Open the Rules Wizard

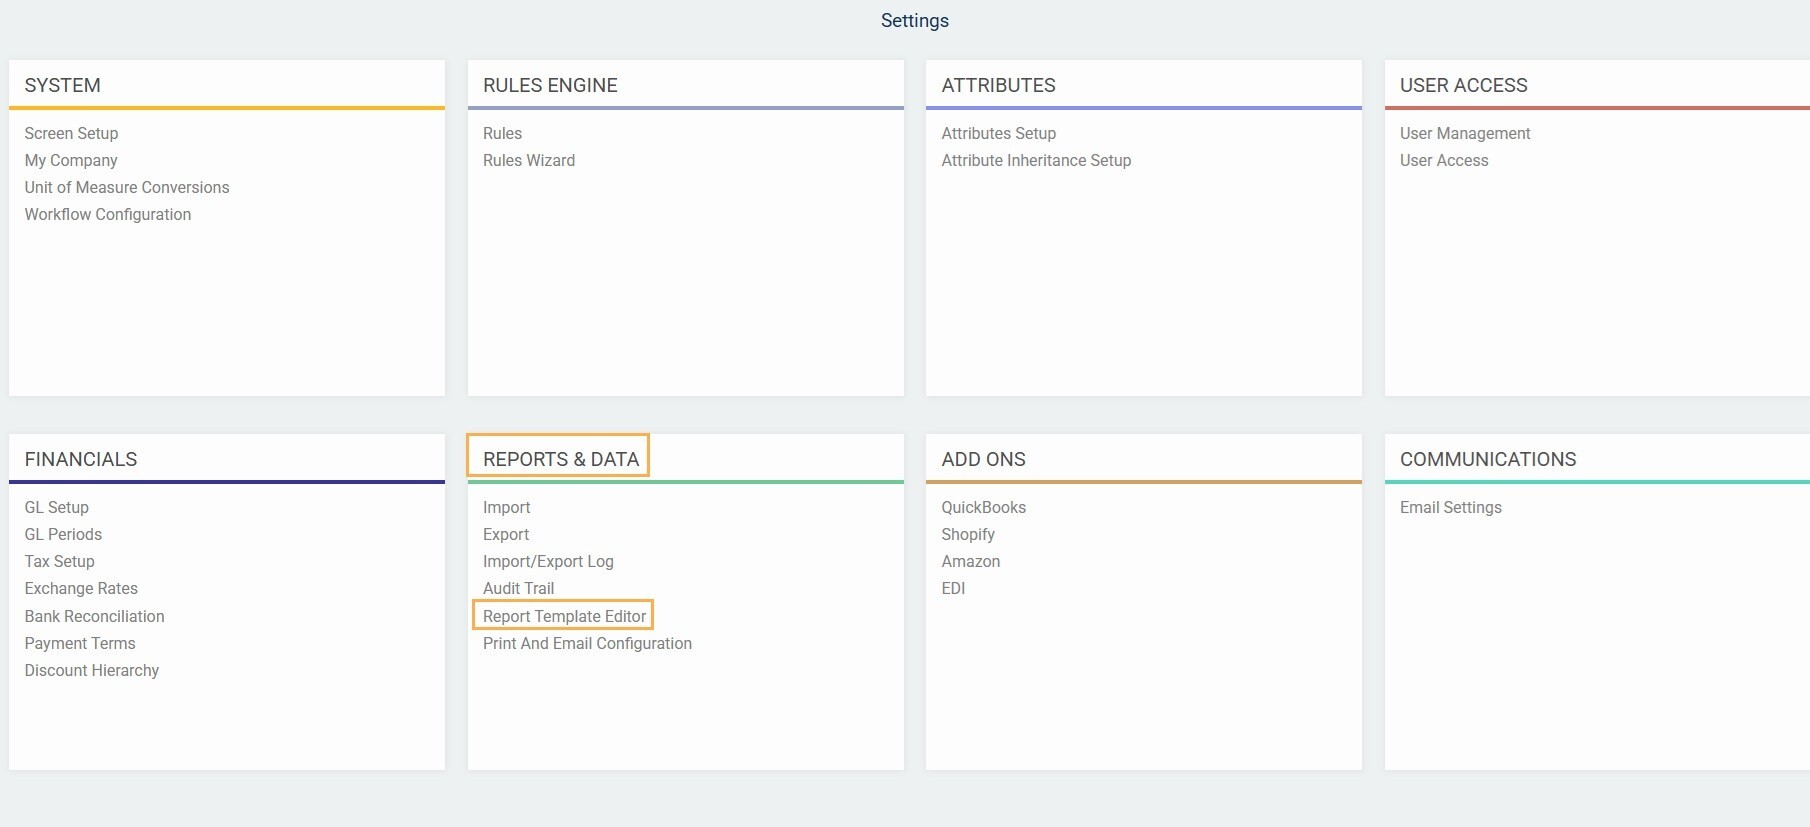pyautogui.click(x=528, y=160)
